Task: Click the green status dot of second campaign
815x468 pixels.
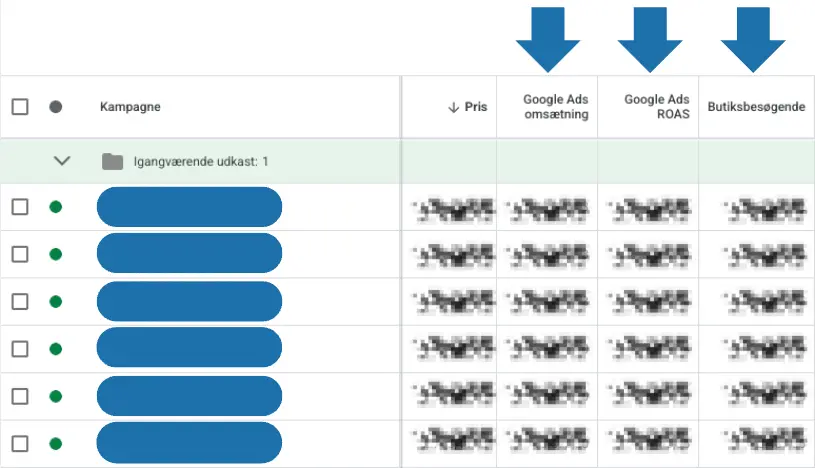Action: (56, 254)
